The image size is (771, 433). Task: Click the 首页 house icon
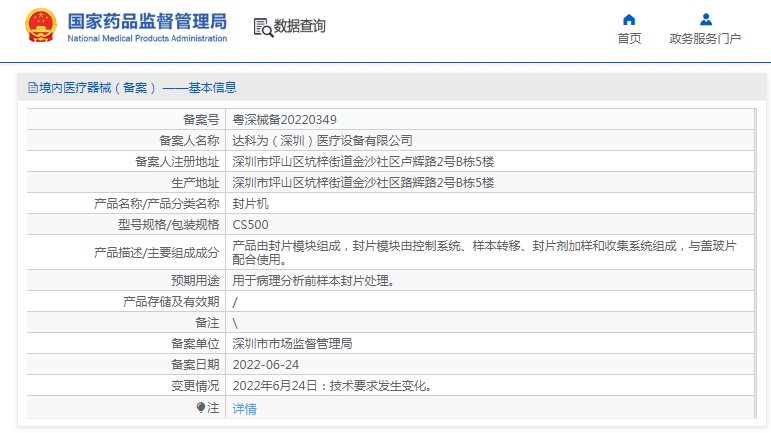[629, 19]
